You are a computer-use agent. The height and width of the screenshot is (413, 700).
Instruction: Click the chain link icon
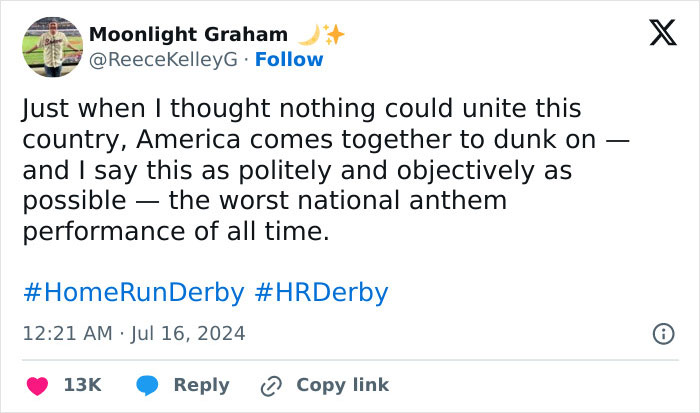(270, 385)
